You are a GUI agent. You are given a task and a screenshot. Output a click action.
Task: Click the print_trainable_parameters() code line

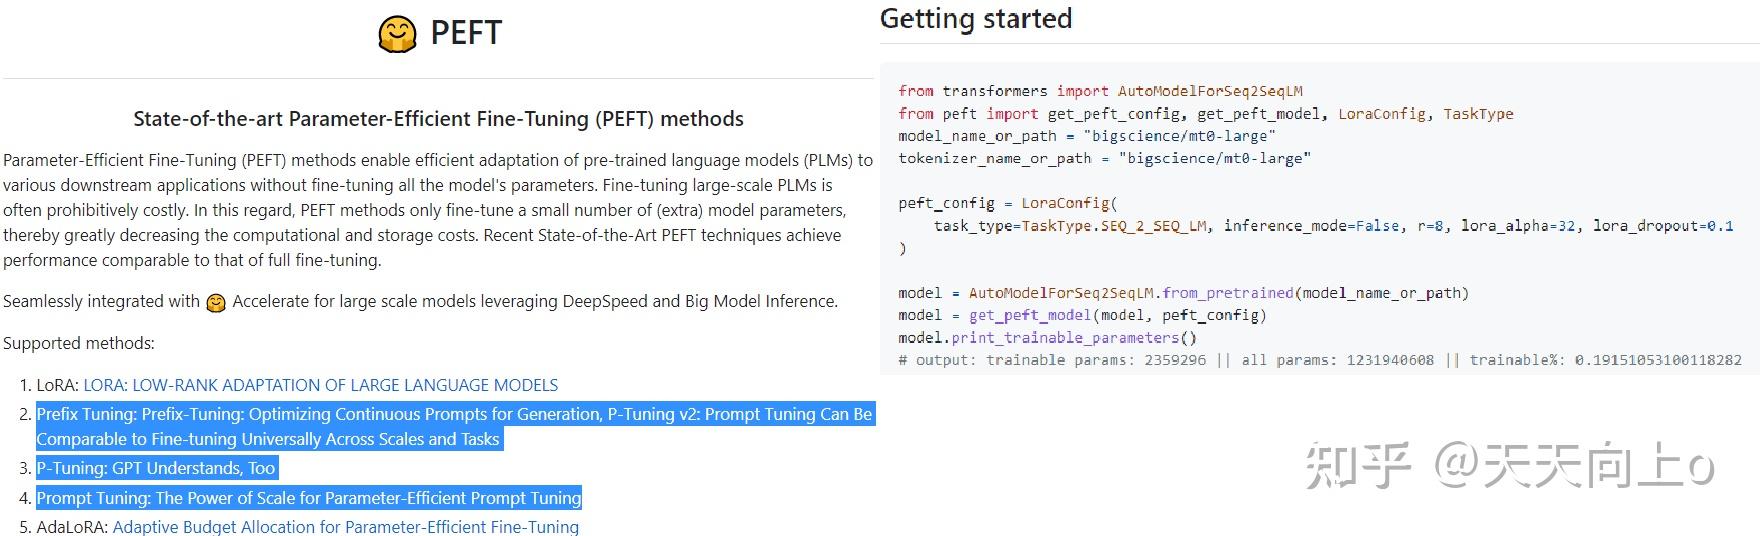pos(1047,338)
